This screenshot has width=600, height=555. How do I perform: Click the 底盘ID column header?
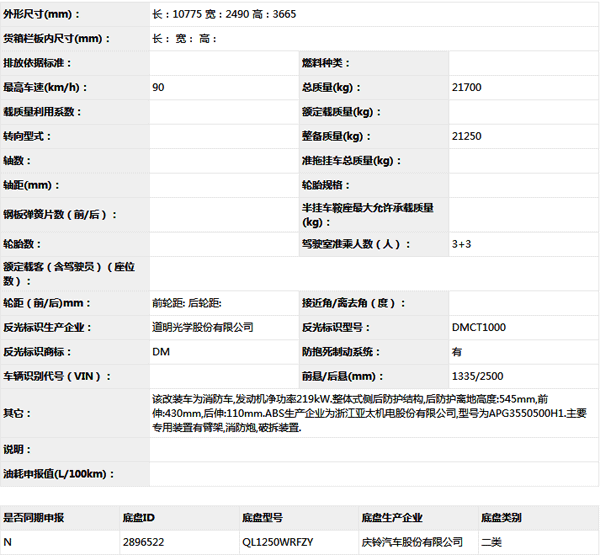(139, 517)
